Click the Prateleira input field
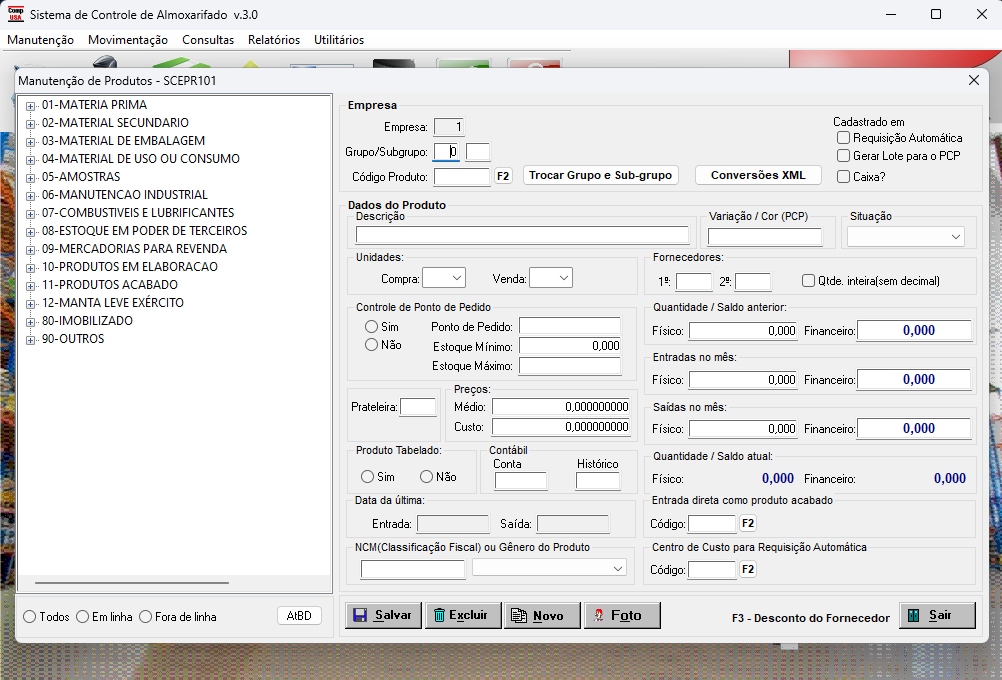1002x680 pixels. click(x=418, y=406)
